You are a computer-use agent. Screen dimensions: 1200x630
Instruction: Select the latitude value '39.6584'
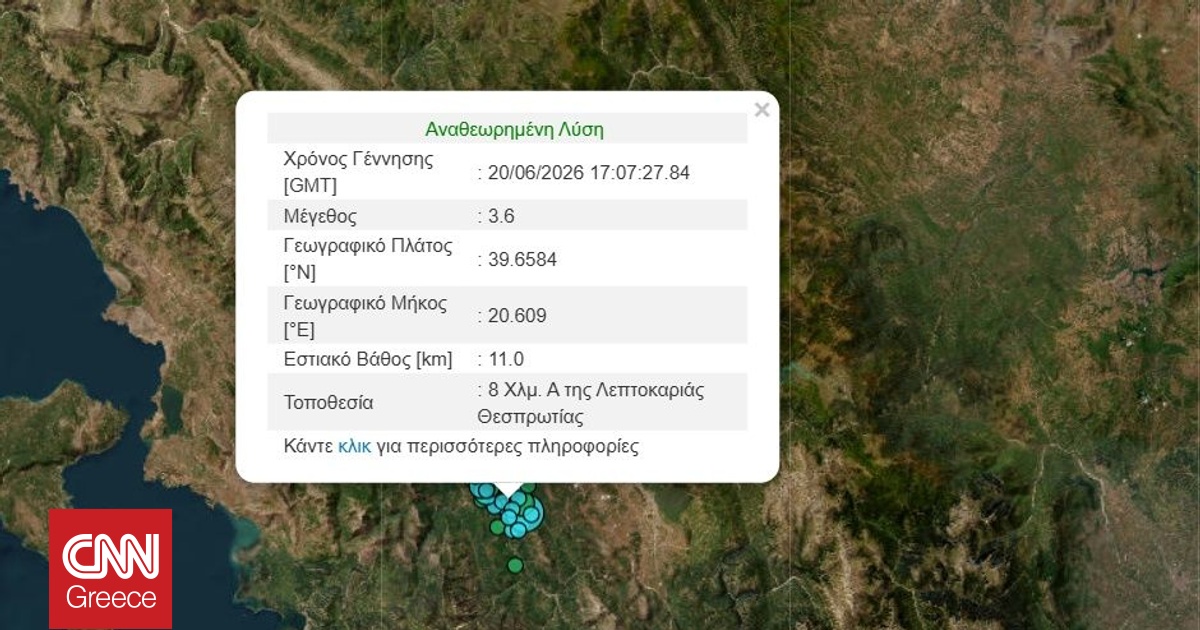point(522,260)
